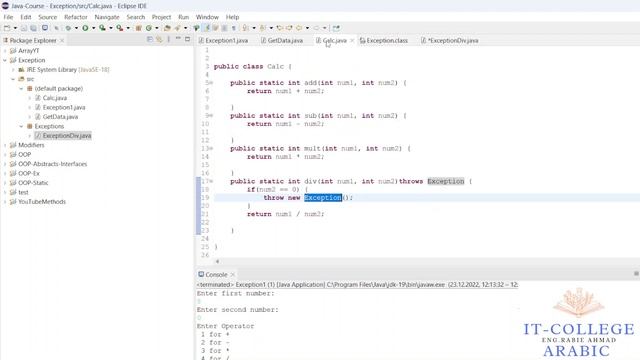Toggle Skip All Breakpoints toolbar icon
The width and height of the screenshot is (640, 360).
56,28
